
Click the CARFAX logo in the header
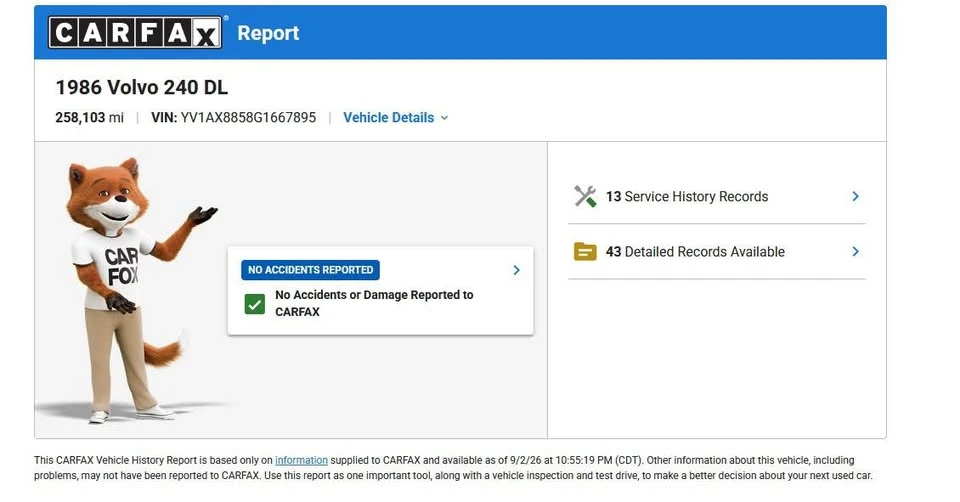(135, 32)
